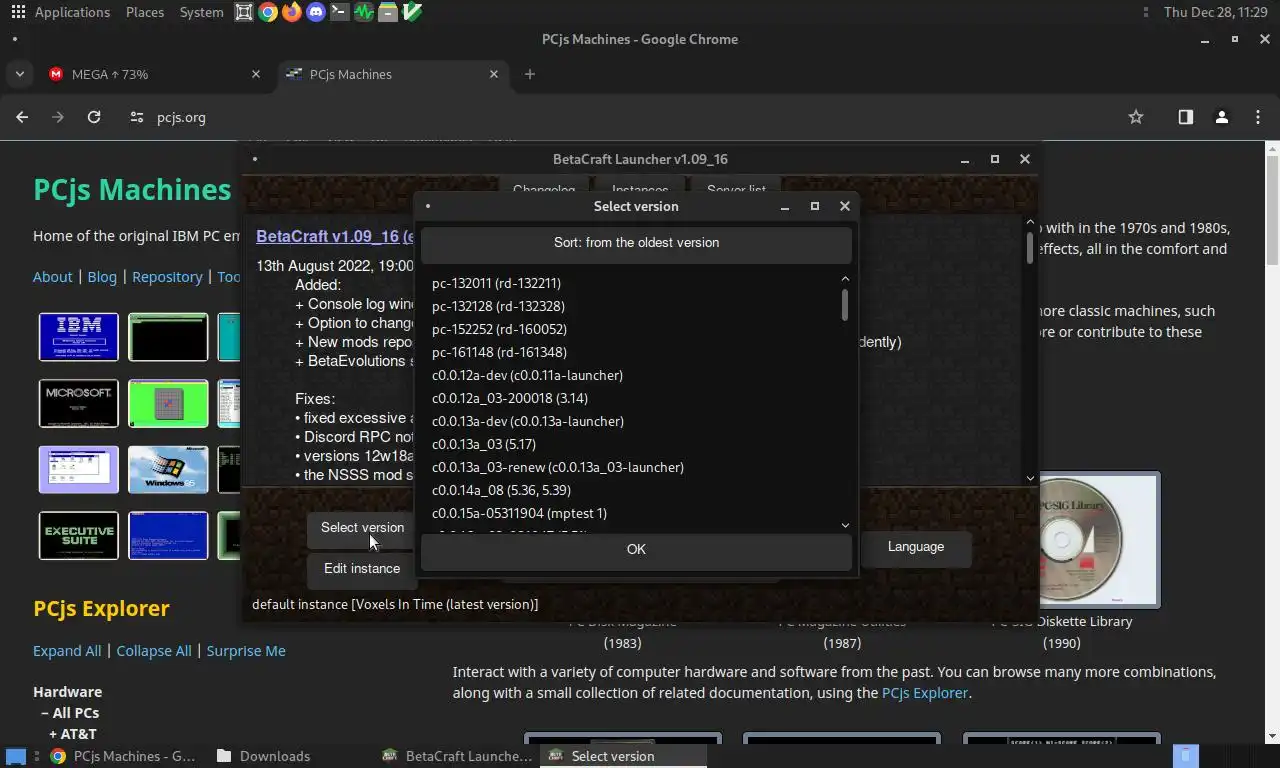Open the Microsoft machine thumbnail
The width and height of the screenshot is (1280, 768).
pyautogui.click(x=79, y=403)
